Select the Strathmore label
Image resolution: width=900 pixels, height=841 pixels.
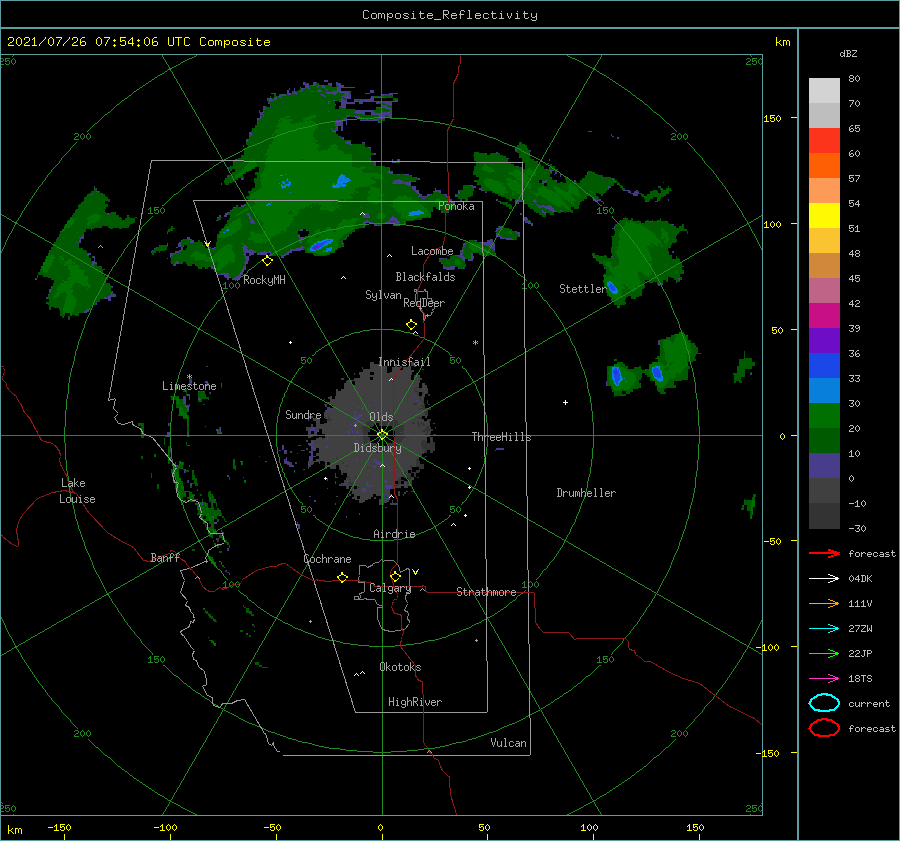[x=486, y=592]
